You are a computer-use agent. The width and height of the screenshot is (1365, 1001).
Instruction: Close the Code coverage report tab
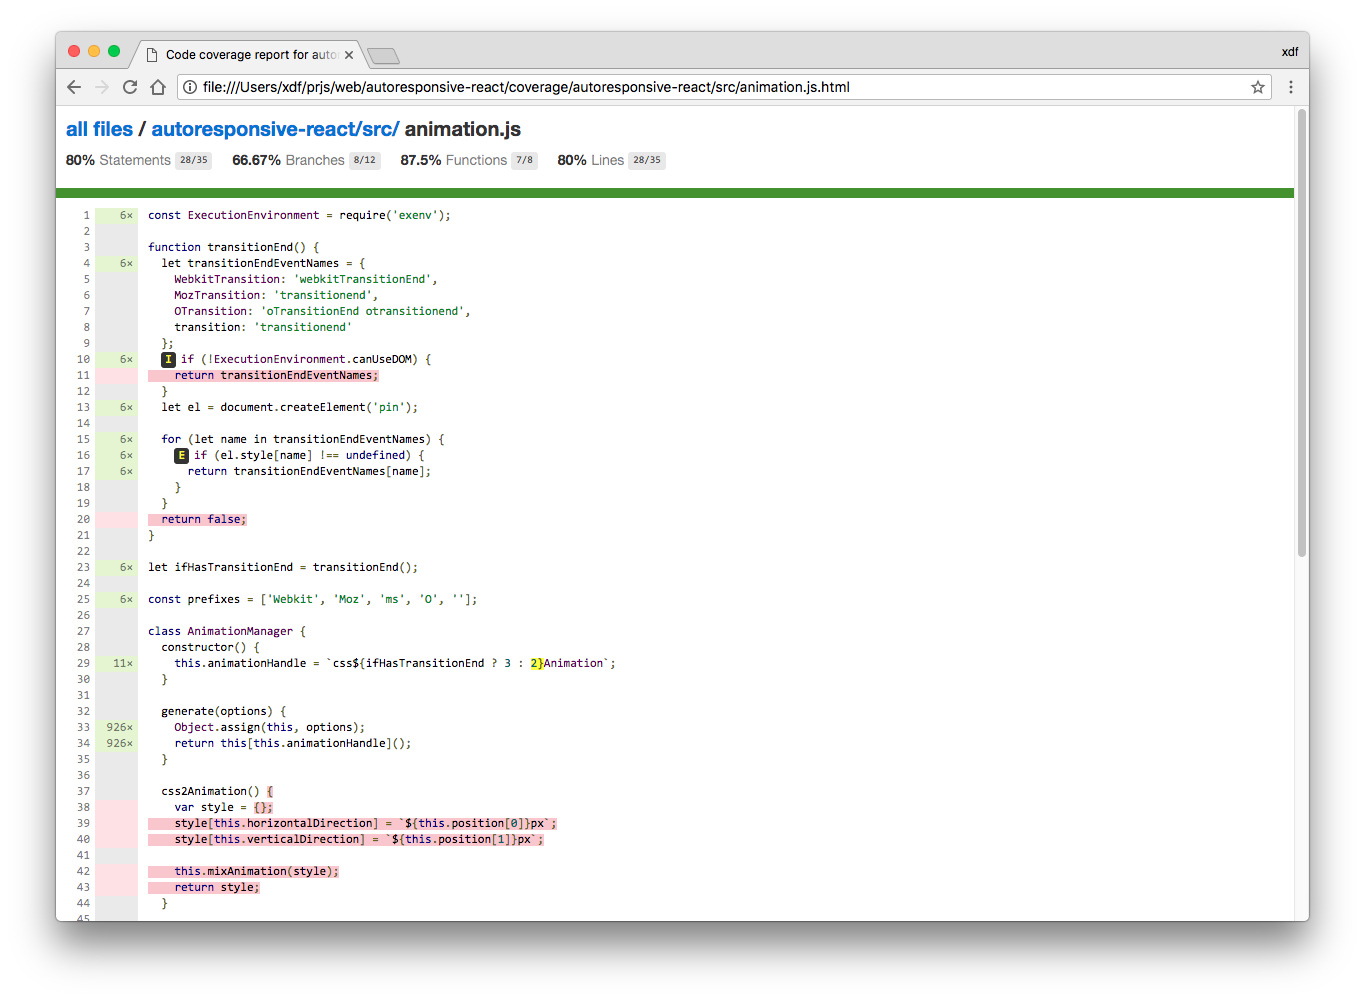click(349, 55)
